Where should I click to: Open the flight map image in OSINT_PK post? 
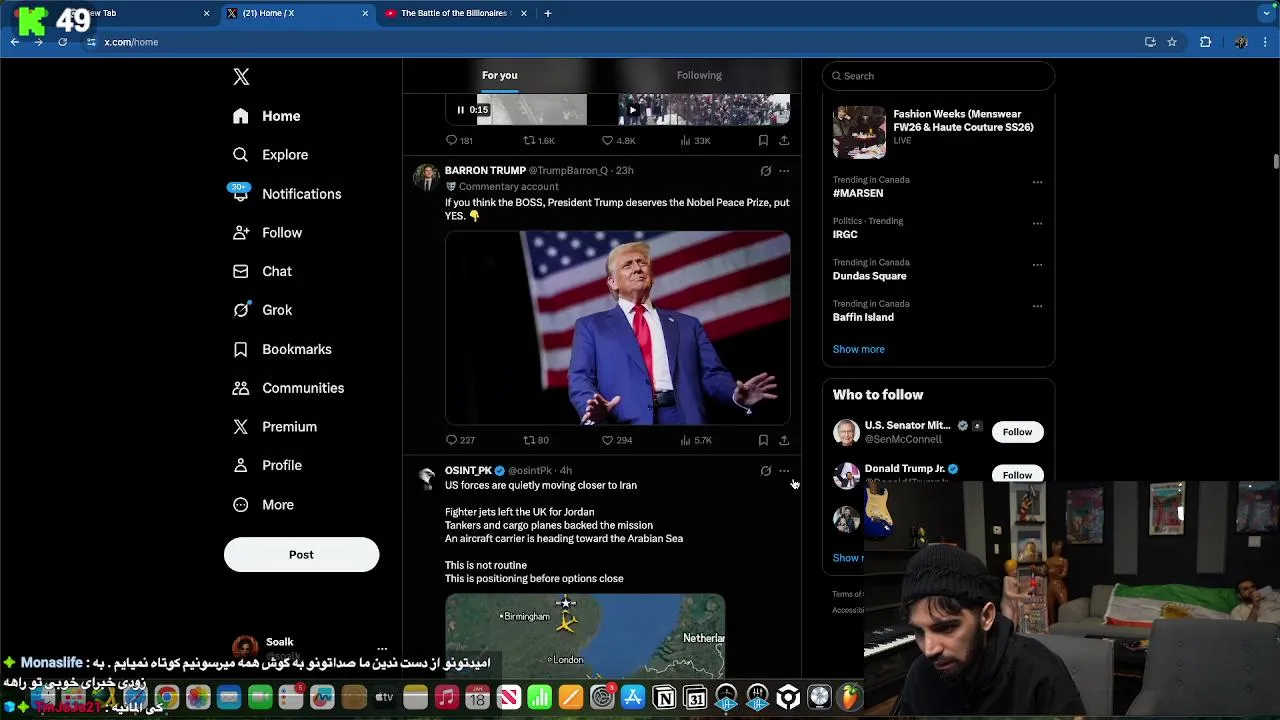tap(585, 635)
